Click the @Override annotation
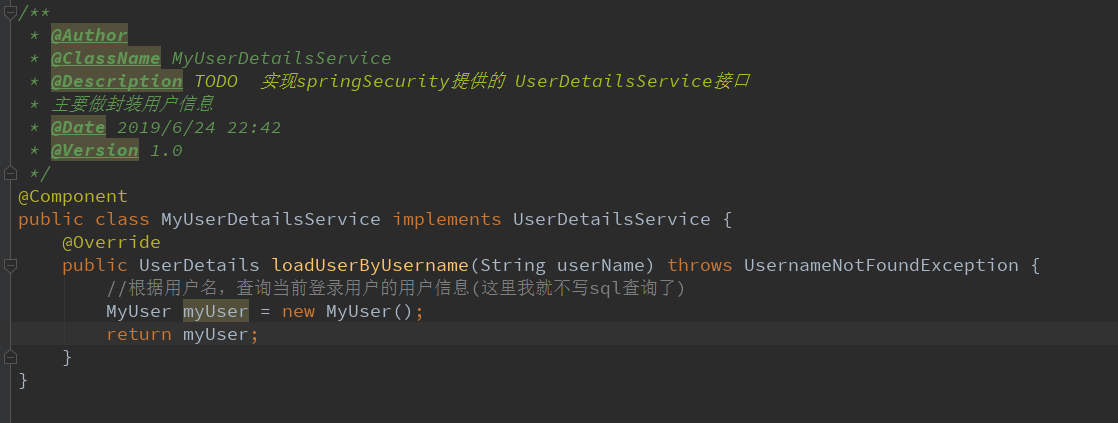 tap(111, 242)
